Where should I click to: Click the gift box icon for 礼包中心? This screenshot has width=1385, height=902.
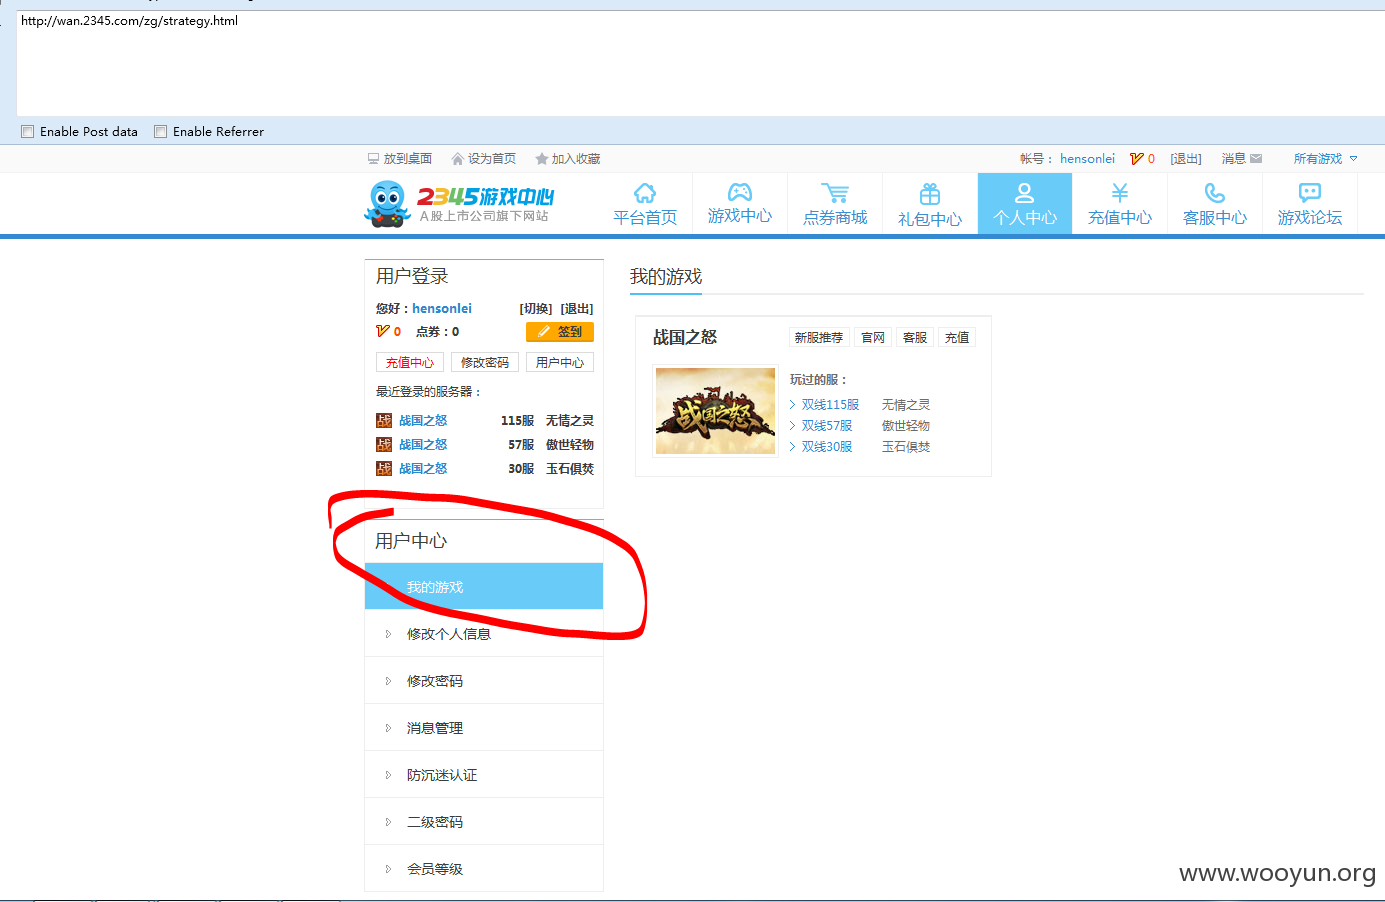[x=930, y=193]
